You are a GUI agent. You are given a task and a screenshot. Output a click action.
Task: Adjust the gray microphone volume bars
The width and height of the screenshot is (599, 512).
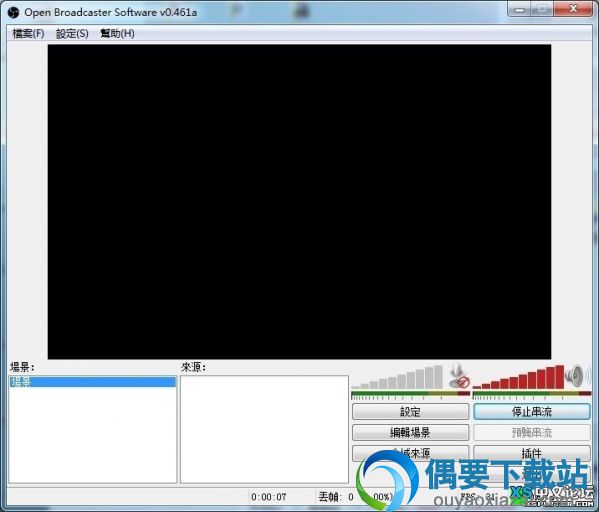tap(397, 377)
